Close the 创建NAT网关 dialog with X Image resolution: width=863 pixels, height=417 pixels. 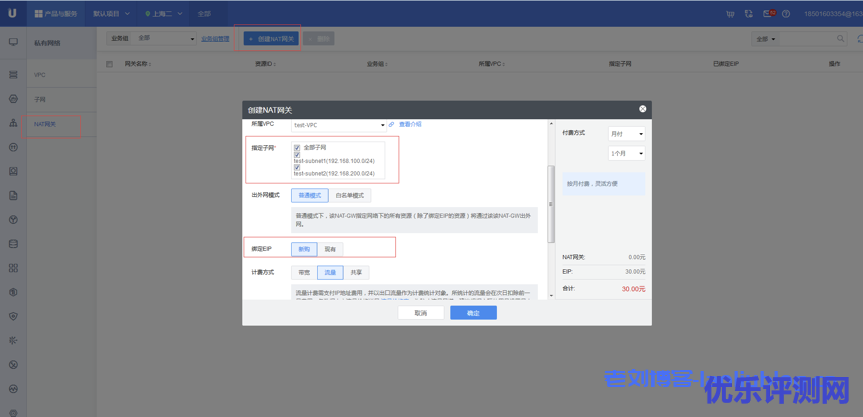642,109
